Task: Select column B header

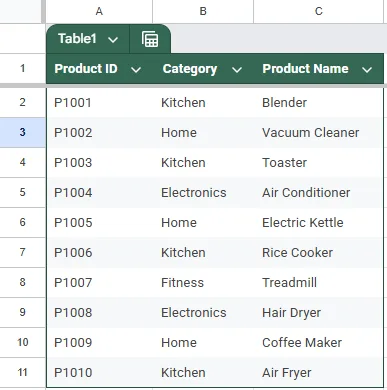Action: 203,11
